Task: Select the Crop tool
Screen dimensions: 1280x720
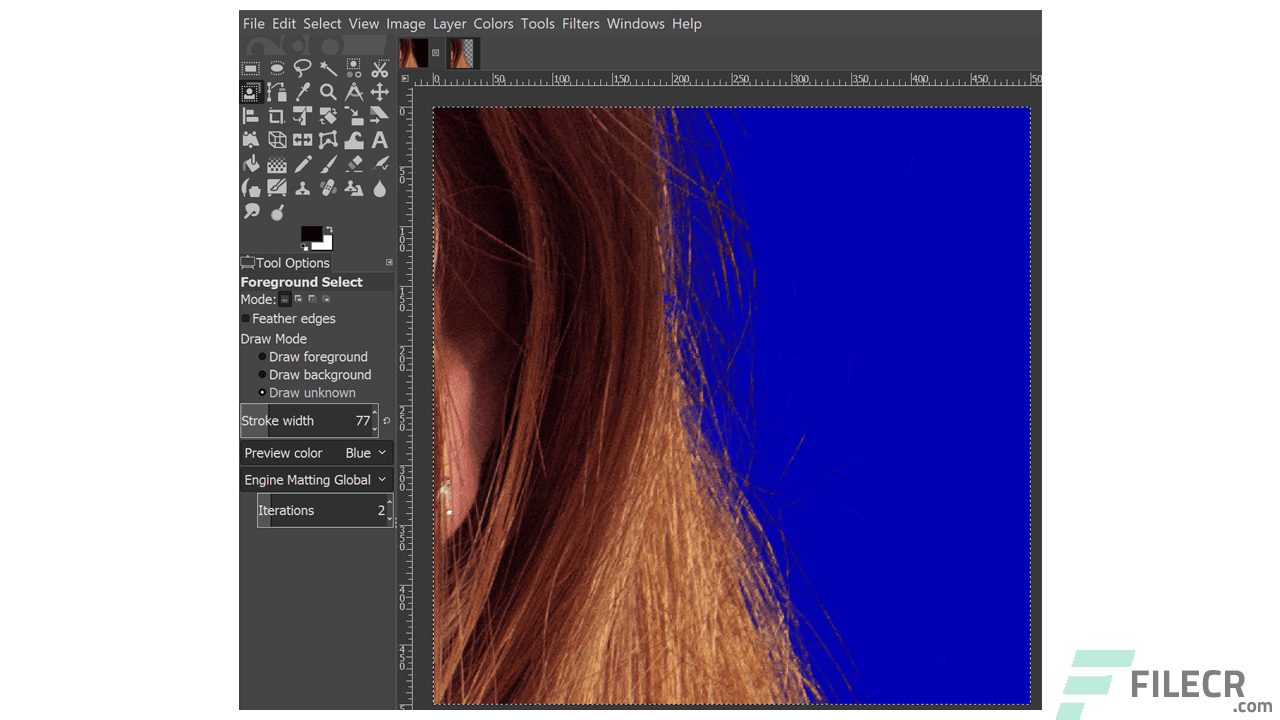Action: point(277,116)
